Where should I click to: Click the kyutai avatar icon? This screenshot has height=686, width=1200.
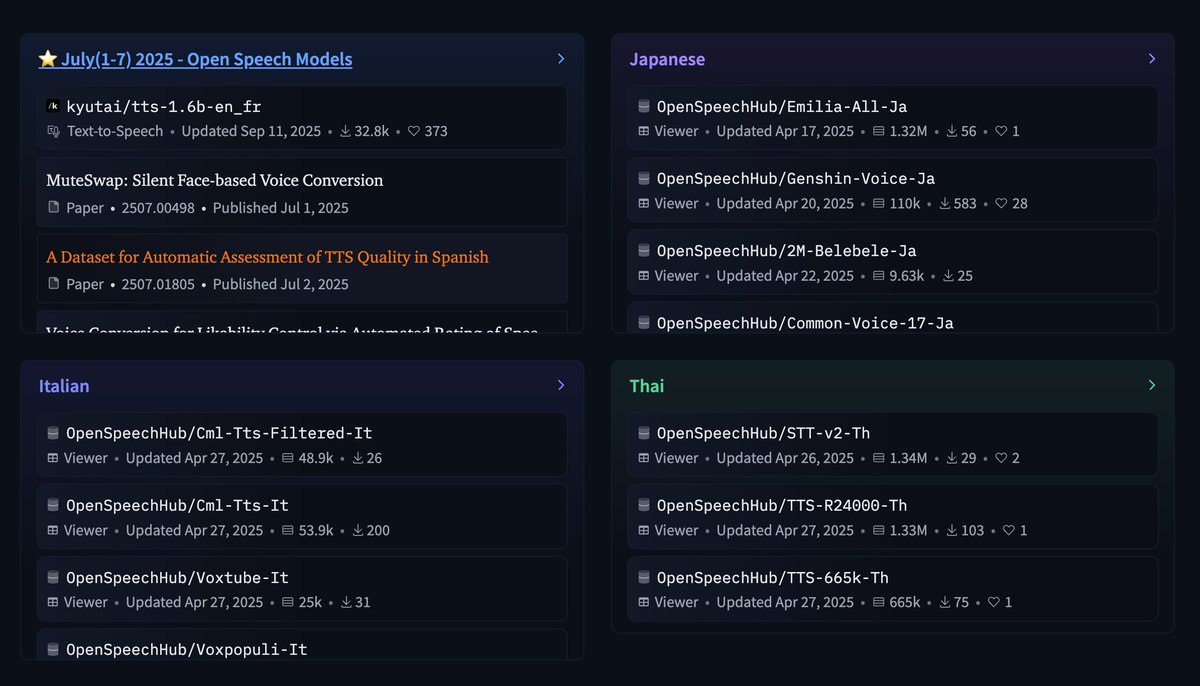tap(53, 106)
